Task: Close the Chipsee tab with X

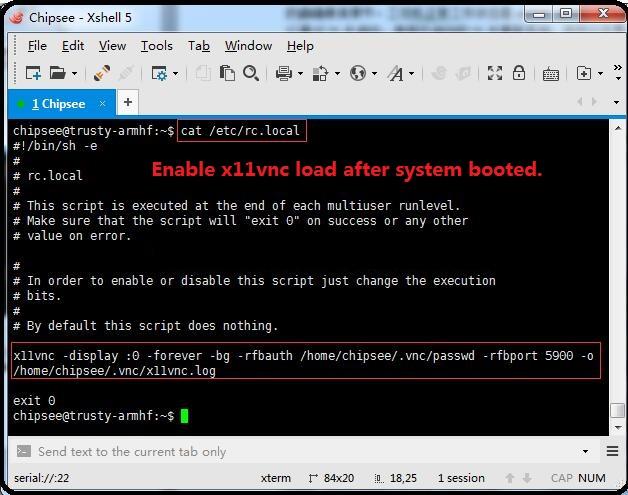Action: [103, 104]
